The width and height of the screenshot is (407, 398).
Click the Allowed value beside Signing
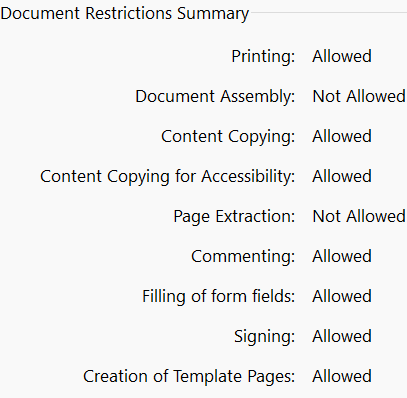[342, 336]
